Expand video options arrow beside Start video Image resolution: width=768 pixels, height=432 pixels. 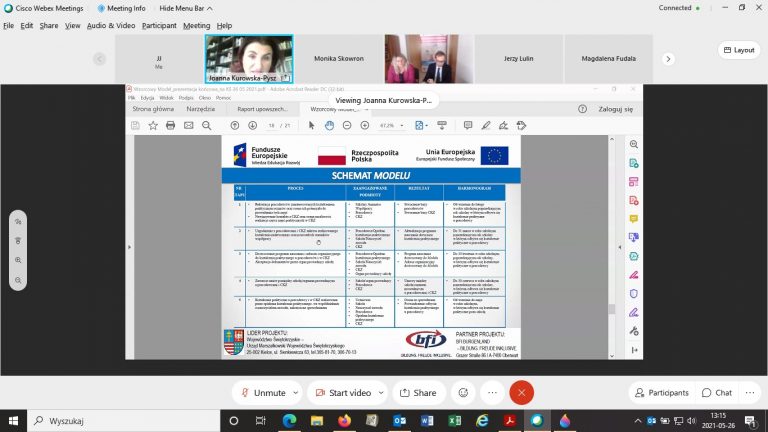381,393
